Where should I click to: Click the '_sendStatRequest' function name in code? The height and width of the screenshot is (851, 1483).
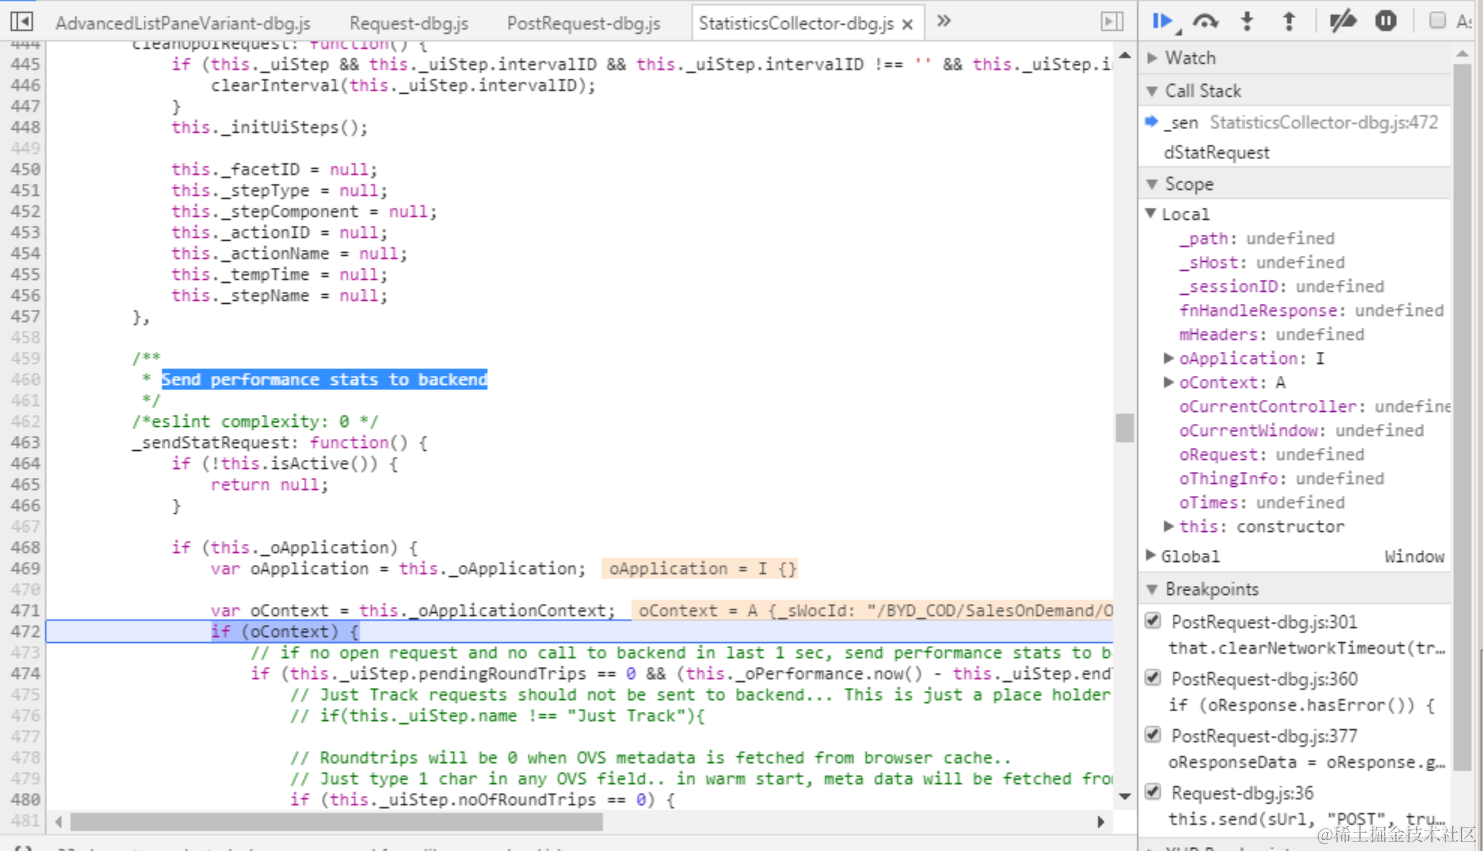point(215,443)
